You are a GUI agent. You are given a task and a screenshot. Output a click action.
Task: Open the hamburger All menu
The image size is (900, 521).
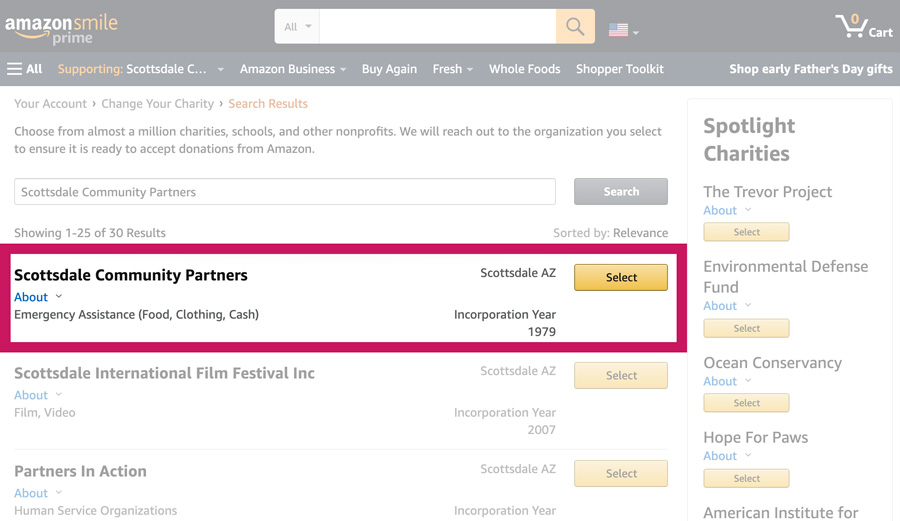(25, 69)
